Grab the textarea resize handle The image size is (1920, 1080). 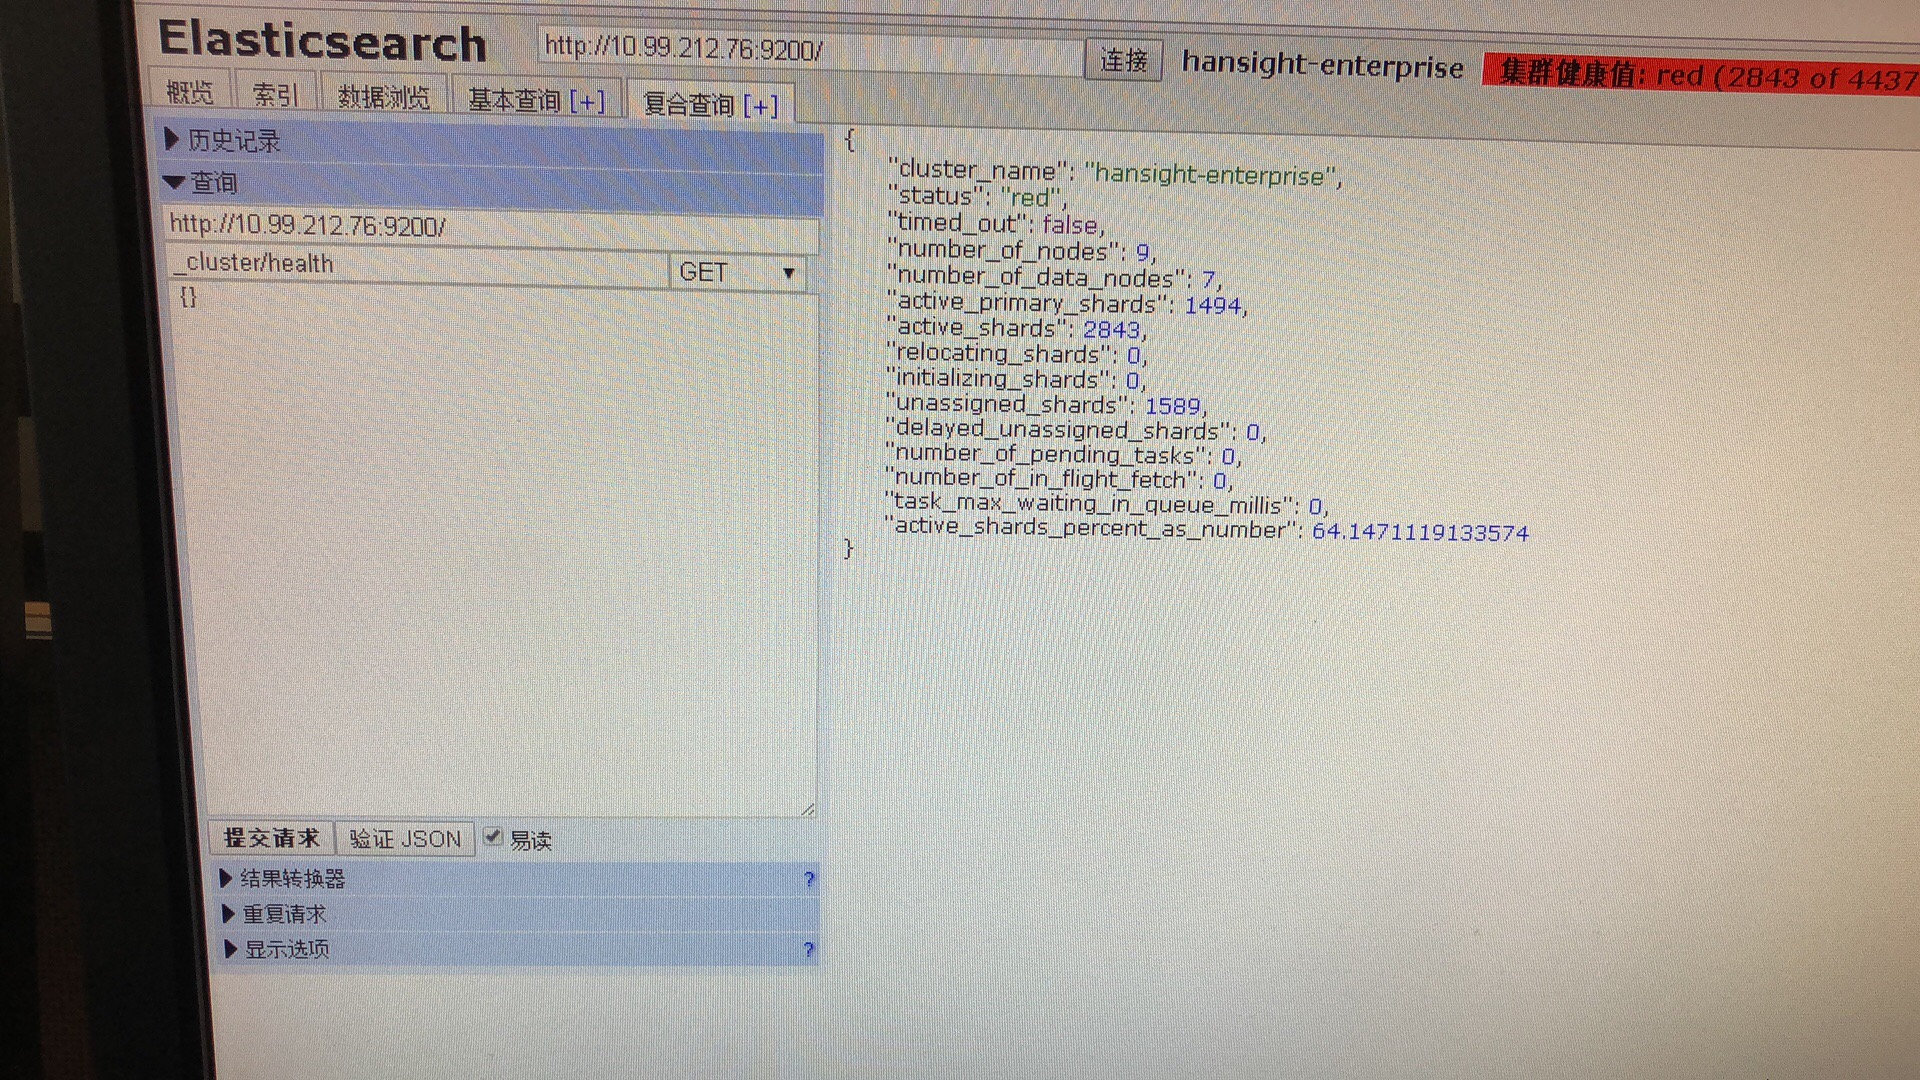807,809
